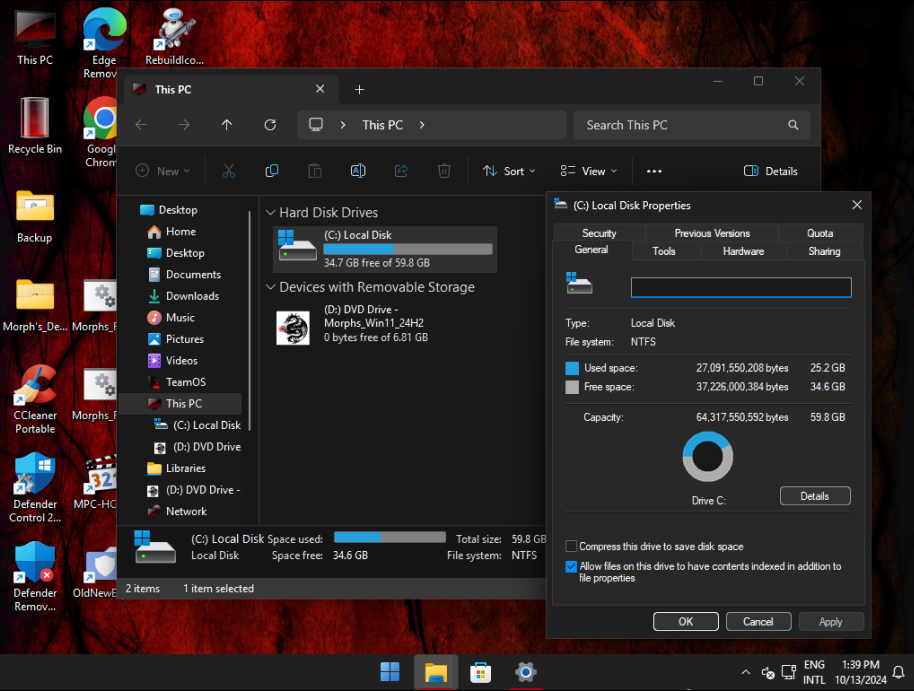Open TeamOS in the navigation pane
The width and height of the screenshot is (914, 691).
click(185, 383)
